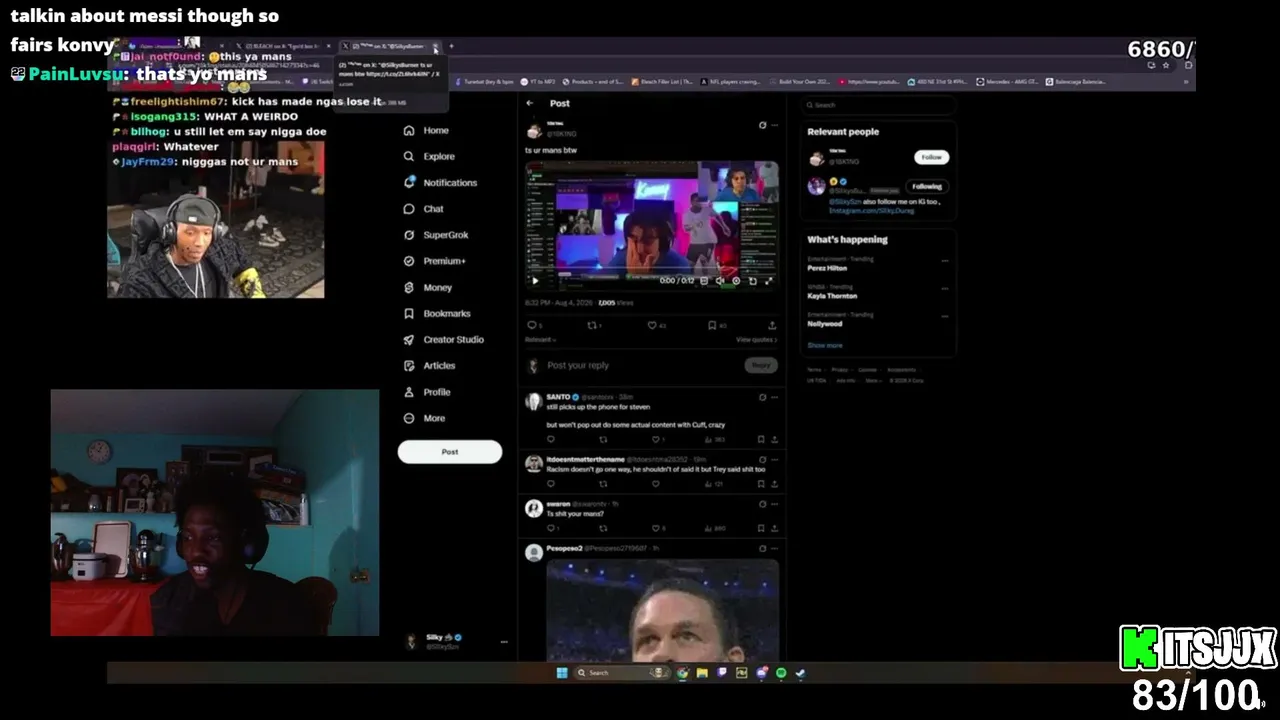Open Money in the X sidebar
Image resolution: width=1280 pixels, height=720 pixels.
pos(427,287)
